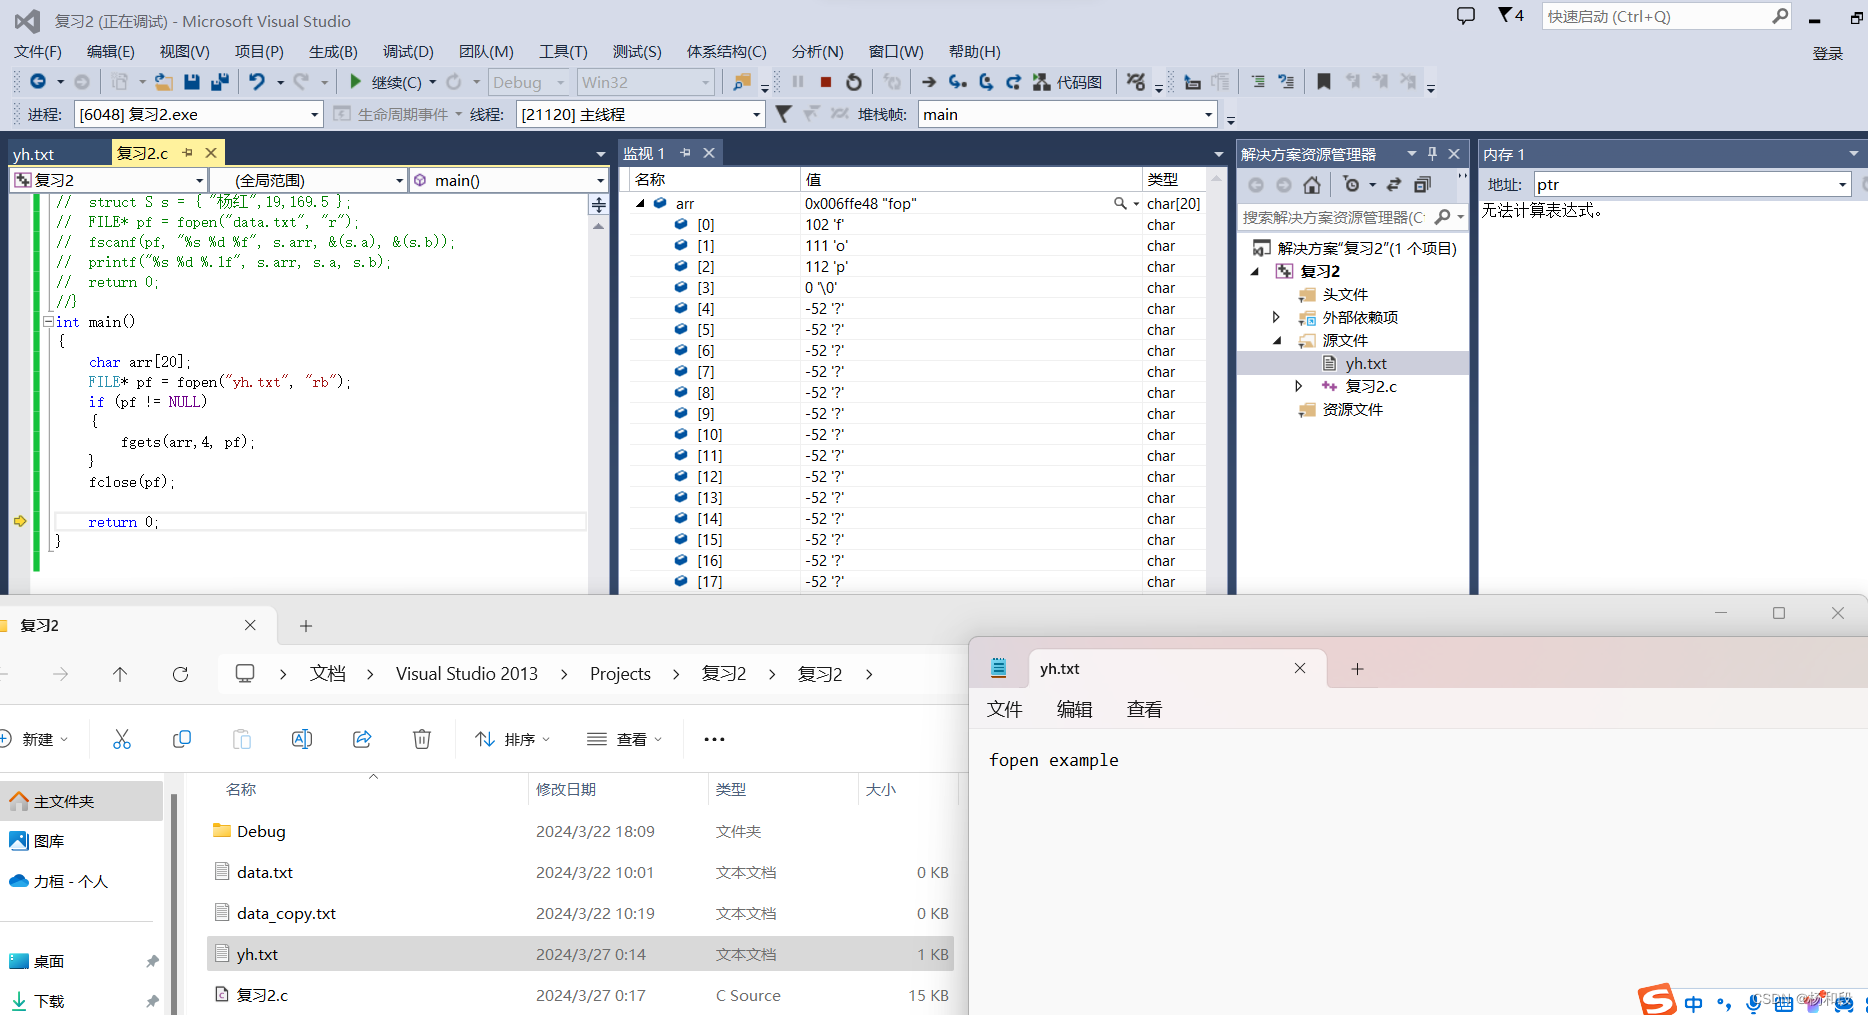
Task: Click 排序 sort button in File Explorer
Action: pos(512,739)
